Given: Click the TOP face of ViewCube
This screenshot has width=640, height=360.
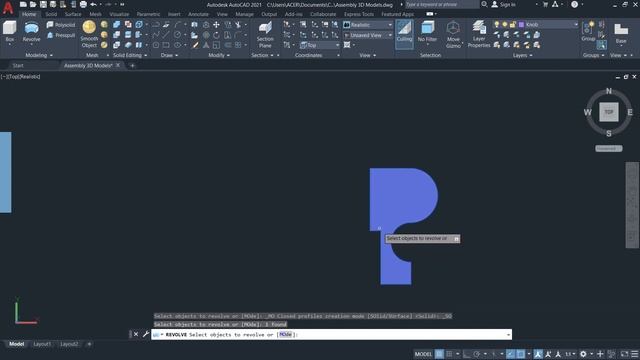Looking at the screenshot, I should click(x=609, y=112).
